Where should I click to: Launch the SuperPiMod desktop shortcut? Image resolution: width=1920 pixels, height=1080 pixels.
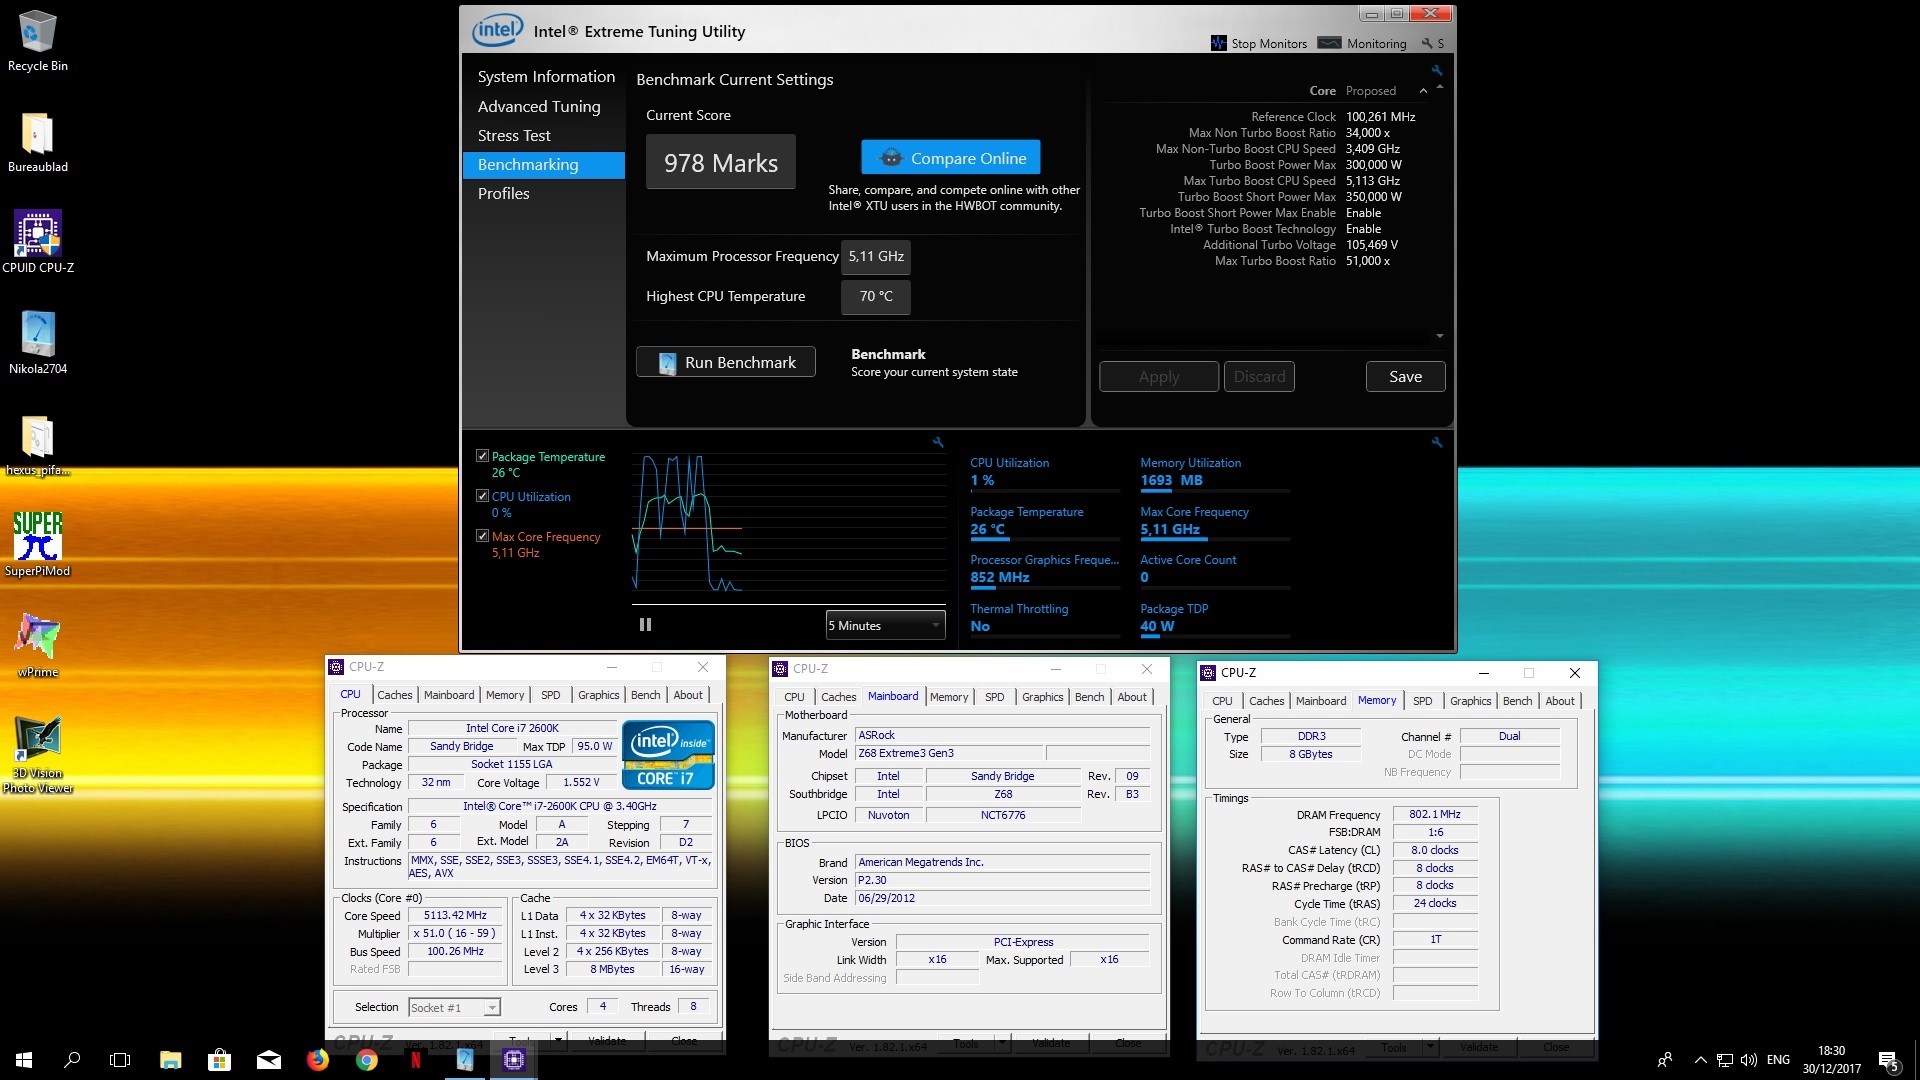38,545
